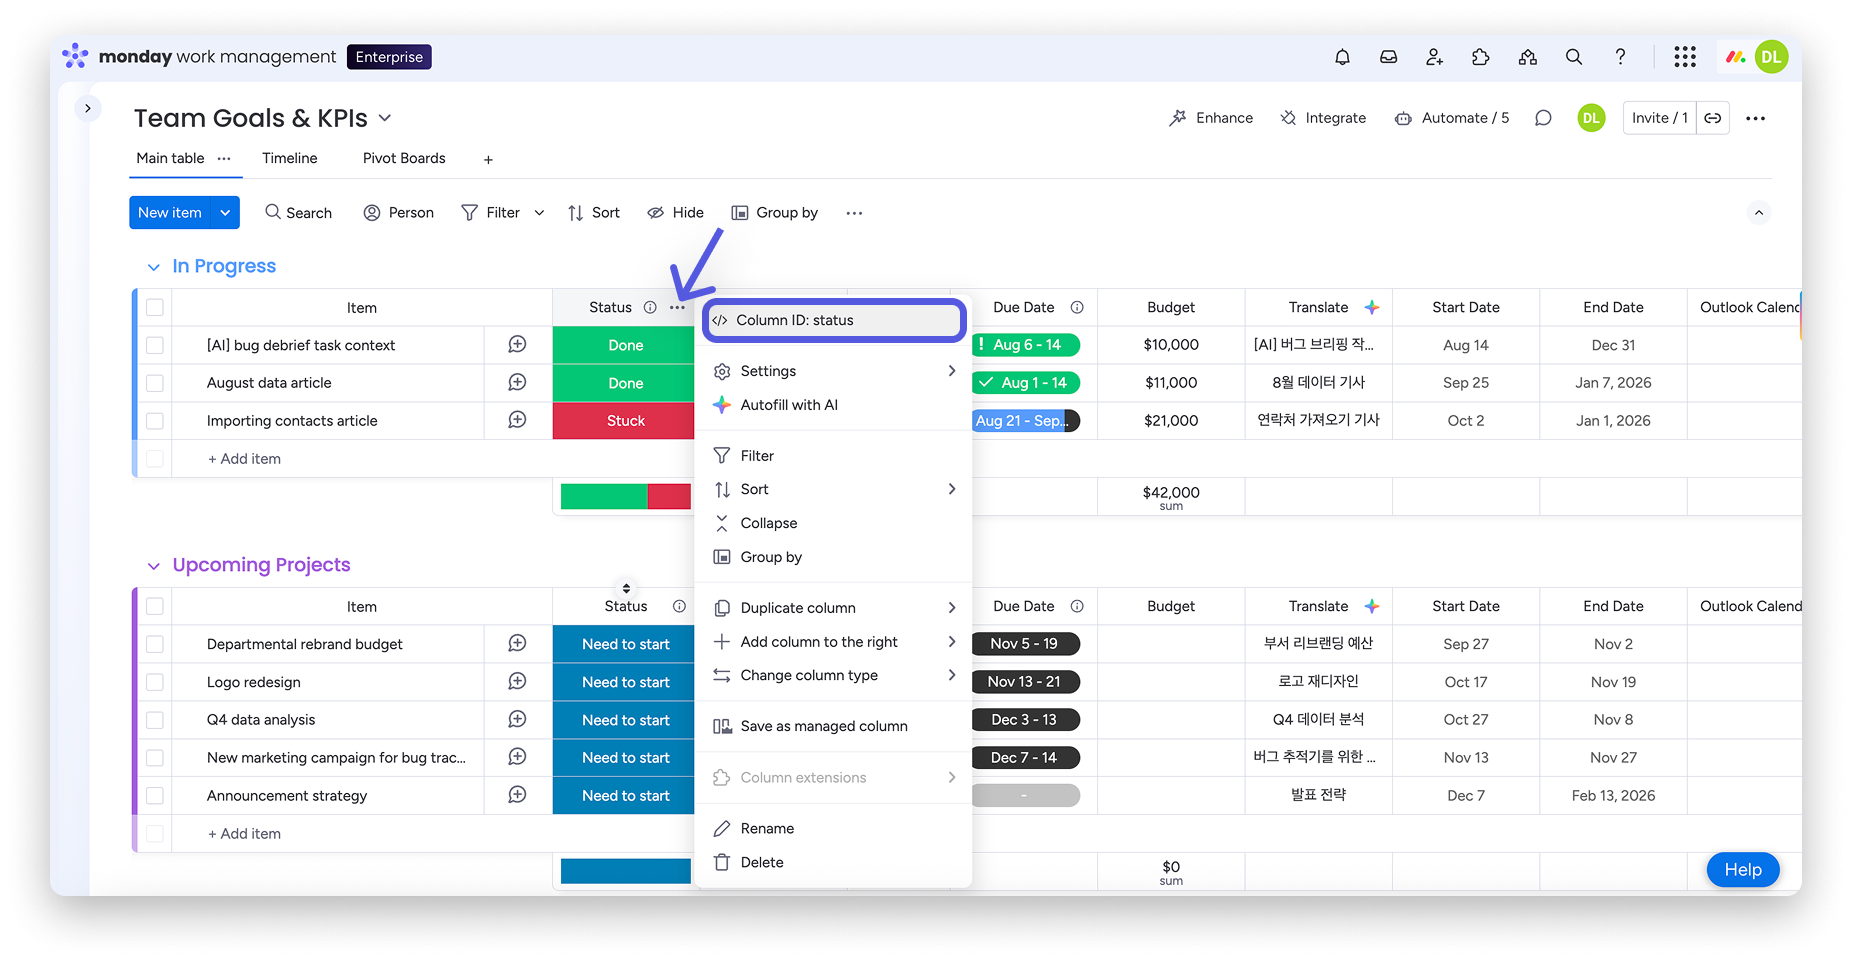Open the Search field in toolbar
This screenshot has height=961, width=1852.
[298, 213]
